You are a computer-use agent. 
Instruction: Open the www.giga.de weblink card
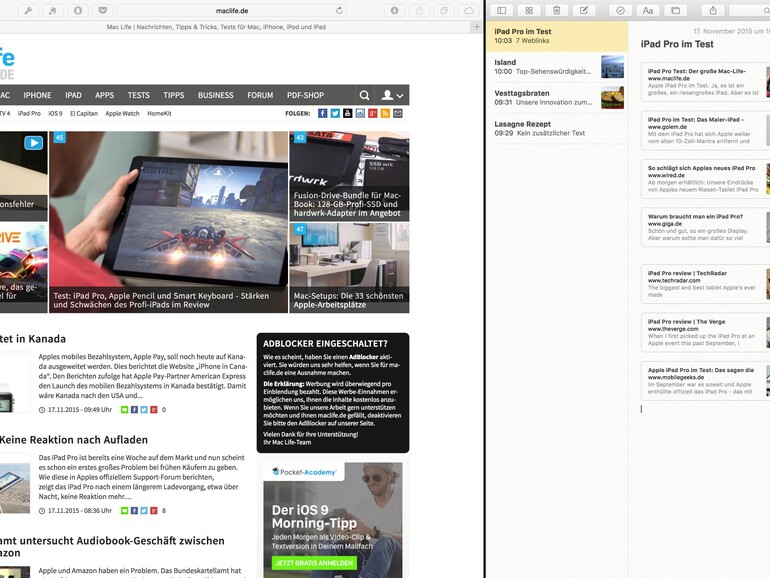coord(706,227)
